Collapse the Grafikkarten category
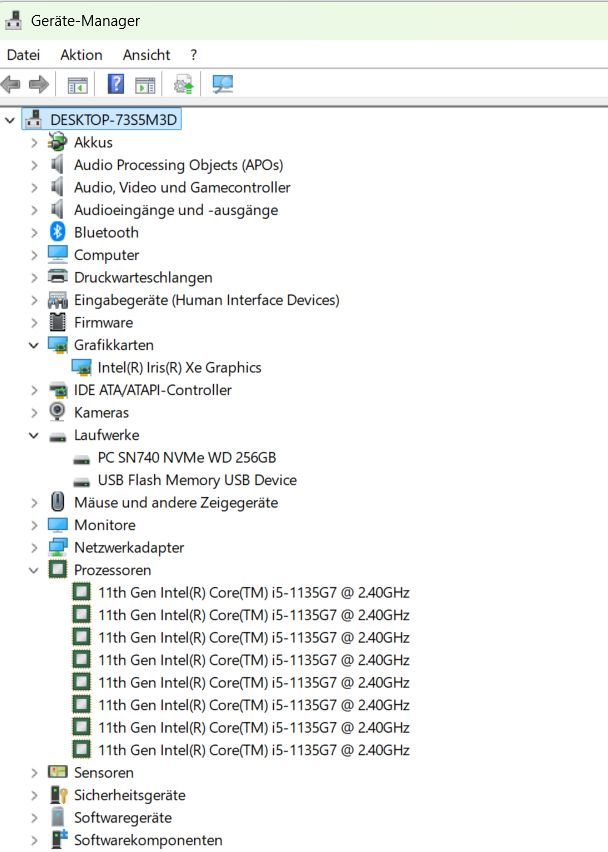Viewport: 608px width, 852px height. pyautogui.click(x=34, y=345)
